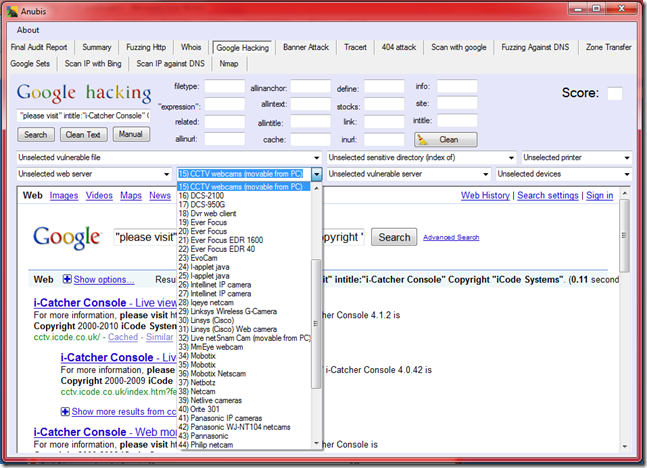647x468 pixels.
Task: Click the "expression": input field
Action: [224, 104]
